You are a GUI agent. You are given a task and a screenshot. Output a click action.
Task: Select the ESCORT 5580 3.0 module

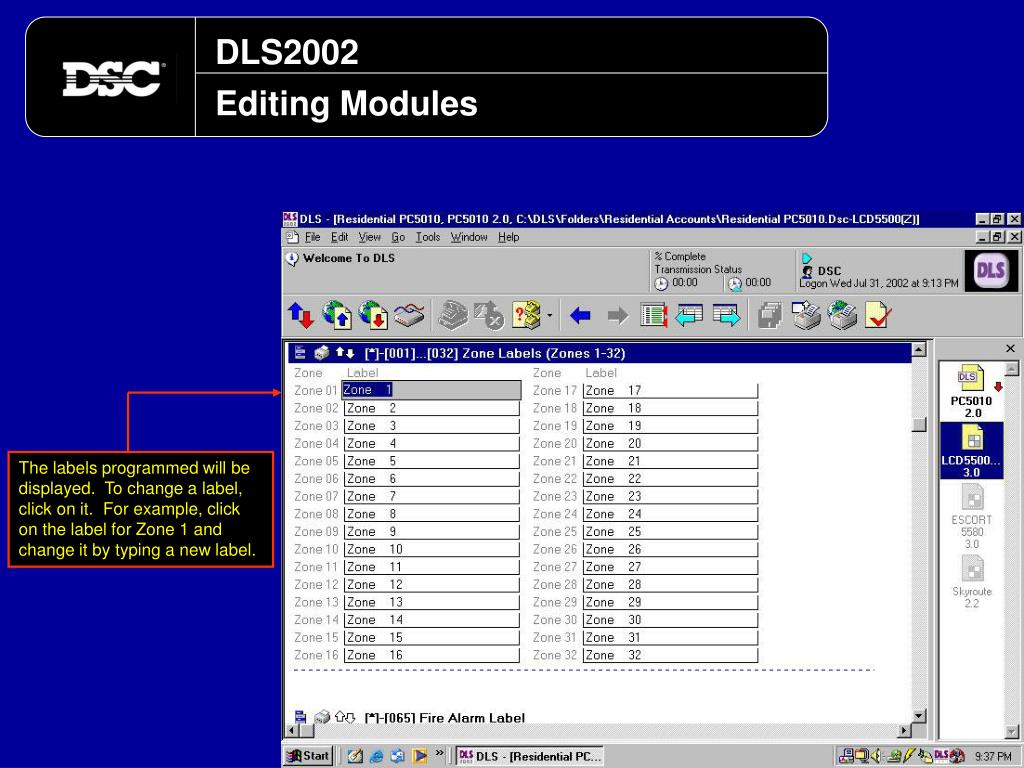[972, 517]
